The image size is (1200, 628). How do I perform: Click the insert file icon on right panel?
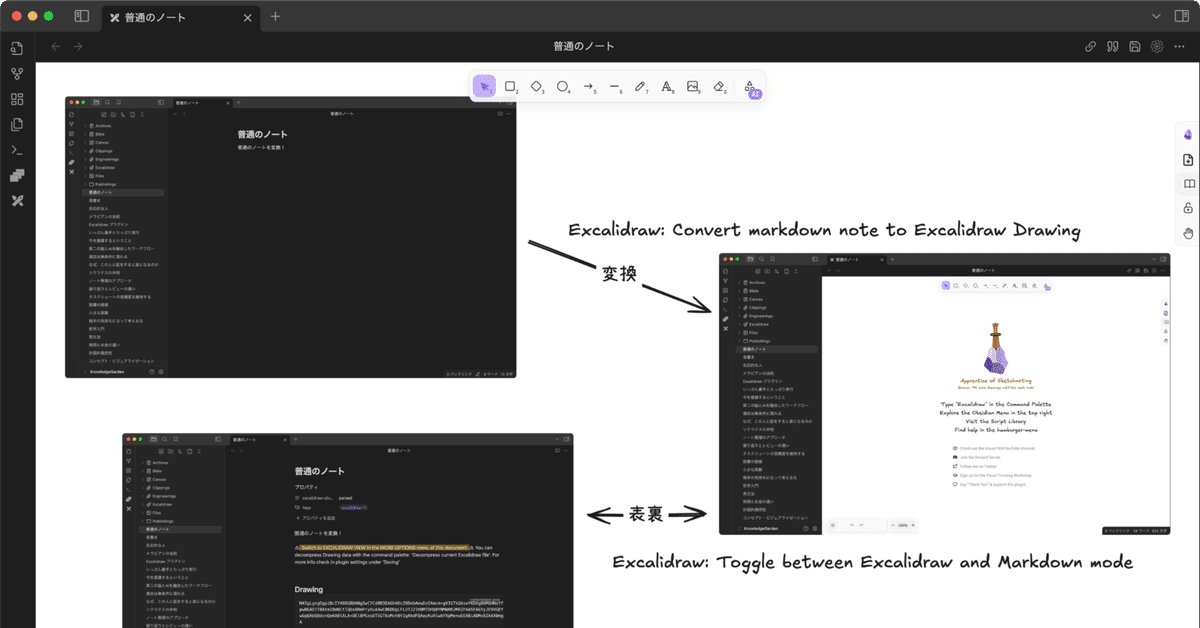(x=1188, y=160)
